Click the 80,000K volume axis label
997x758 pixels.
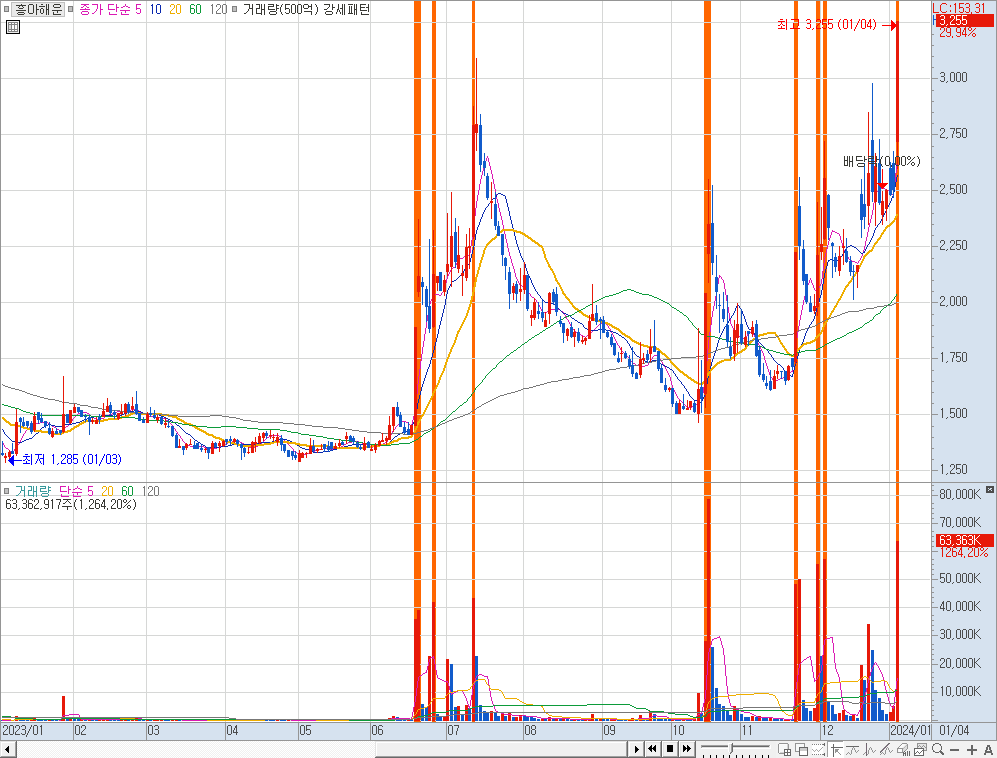959,494
